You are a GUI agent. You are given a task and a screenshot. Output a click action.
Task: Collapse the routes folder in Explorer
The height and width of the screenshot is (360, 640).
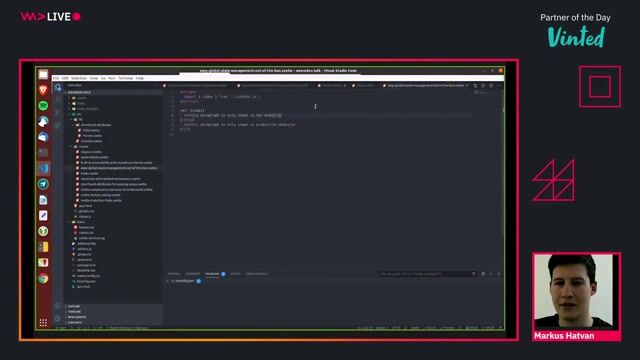pos(84,147)
